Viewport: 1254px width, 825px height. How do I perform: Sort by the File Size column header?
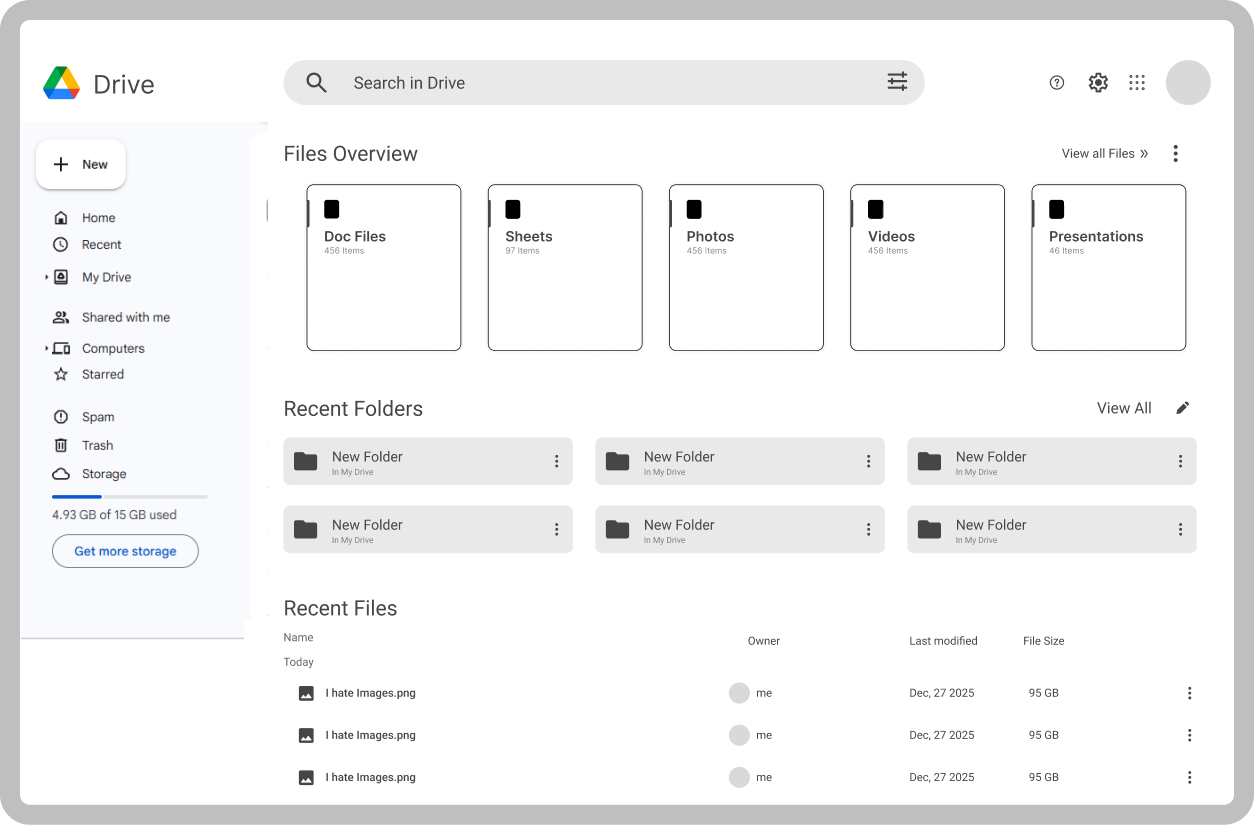(x=1043, y=641)
